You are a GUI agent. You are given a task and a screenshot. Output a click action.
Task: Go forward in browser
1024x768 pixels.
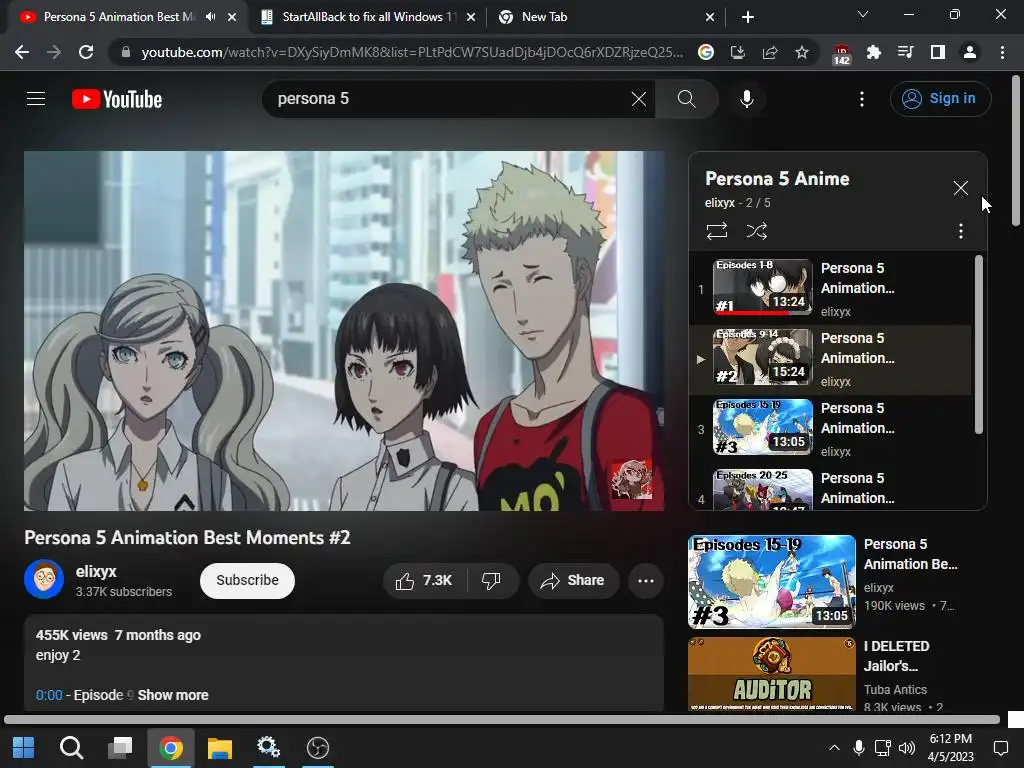coord(54,52)
